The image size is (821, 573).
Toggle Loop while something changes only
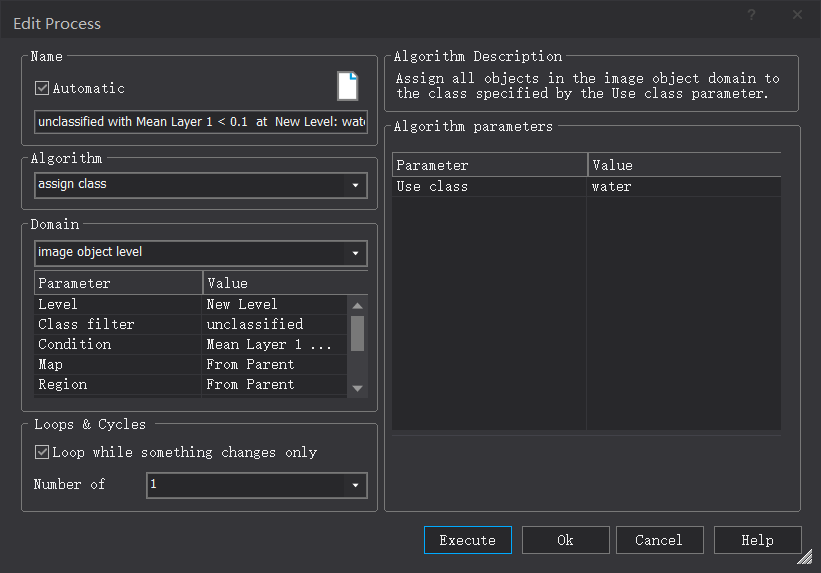coord(42,452)
